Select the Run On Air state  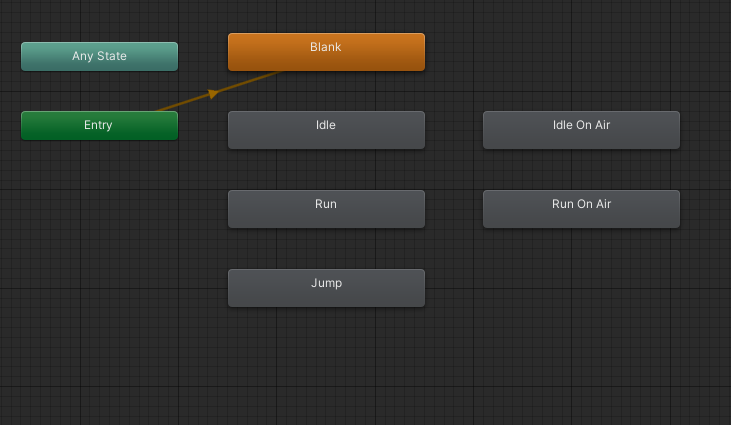(581, 209)
